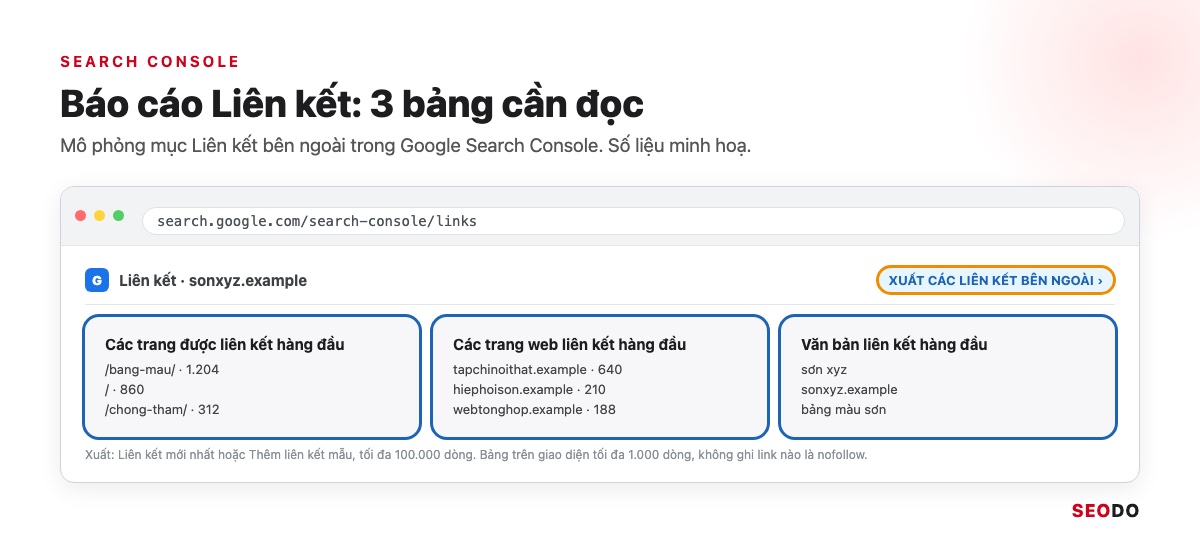Select the '/ · 860' row

[124, 390]
